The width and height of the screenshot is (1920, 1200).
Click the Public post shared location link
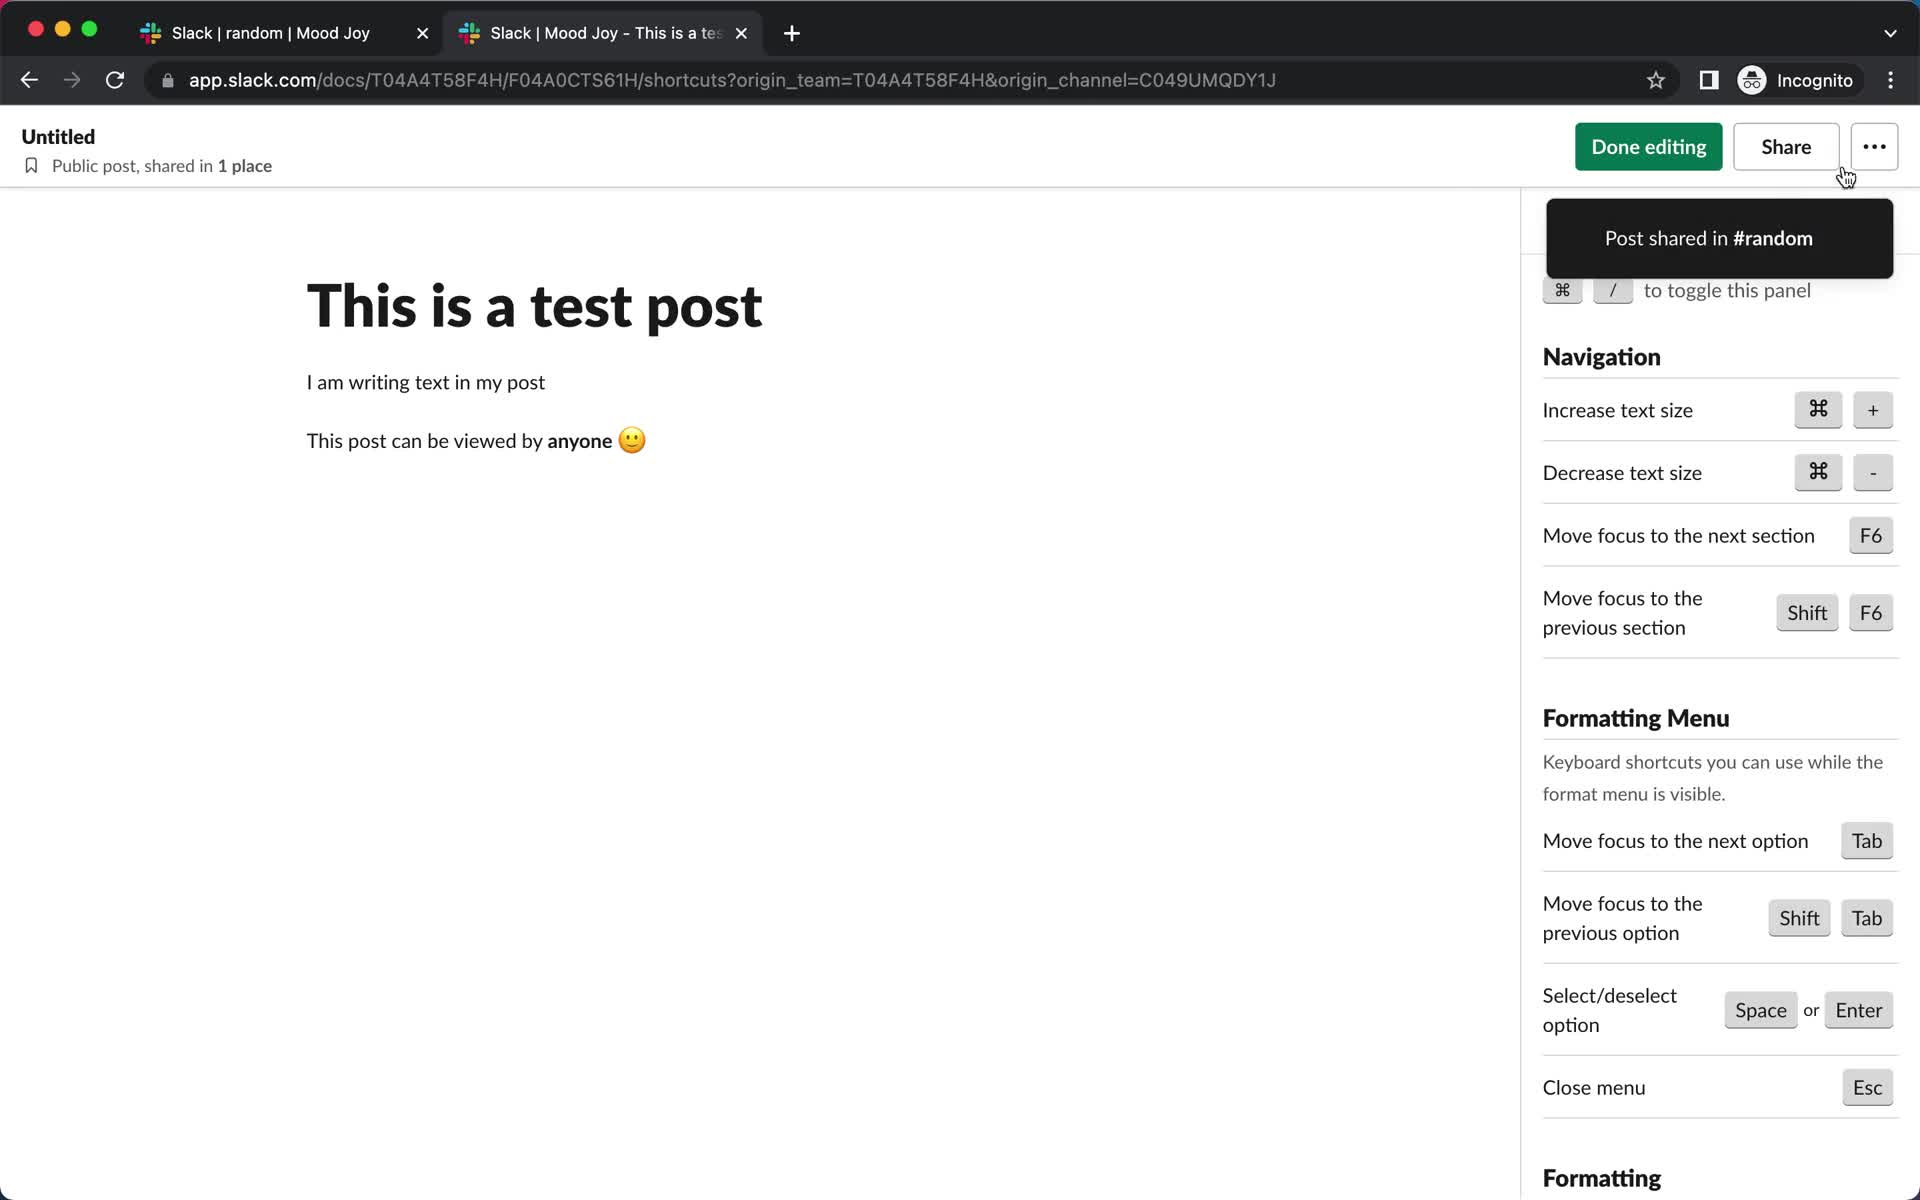point(160,166)
